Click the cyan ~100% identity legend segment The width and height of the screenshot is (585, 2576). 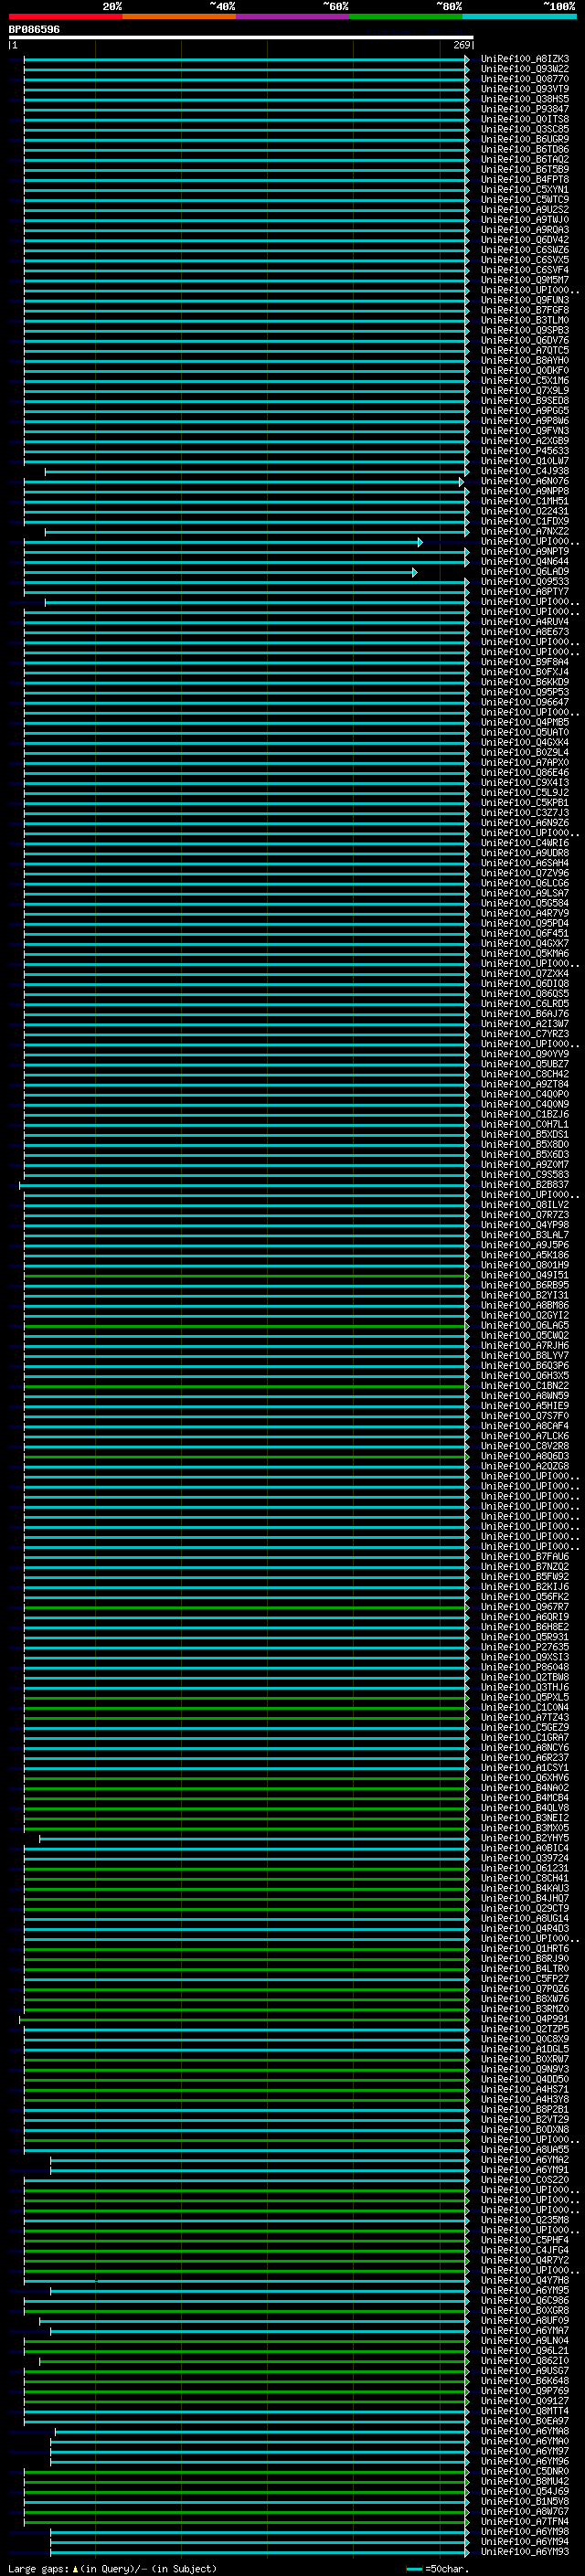point(519,16)
